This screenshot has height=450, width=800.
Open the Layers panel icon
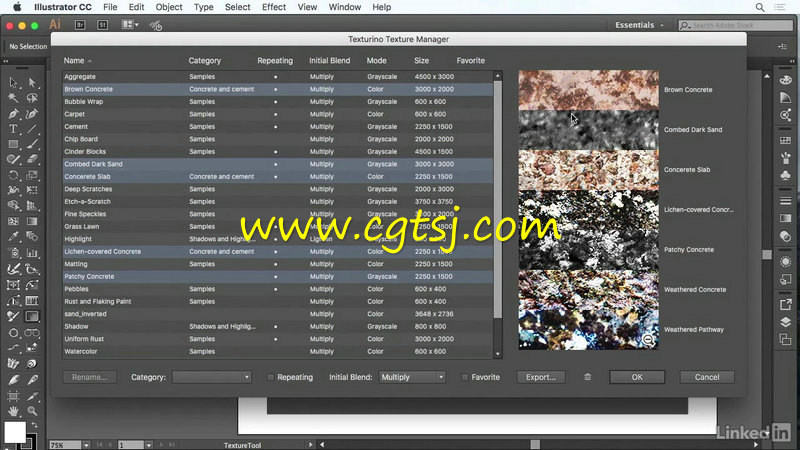tap(786, 322)
